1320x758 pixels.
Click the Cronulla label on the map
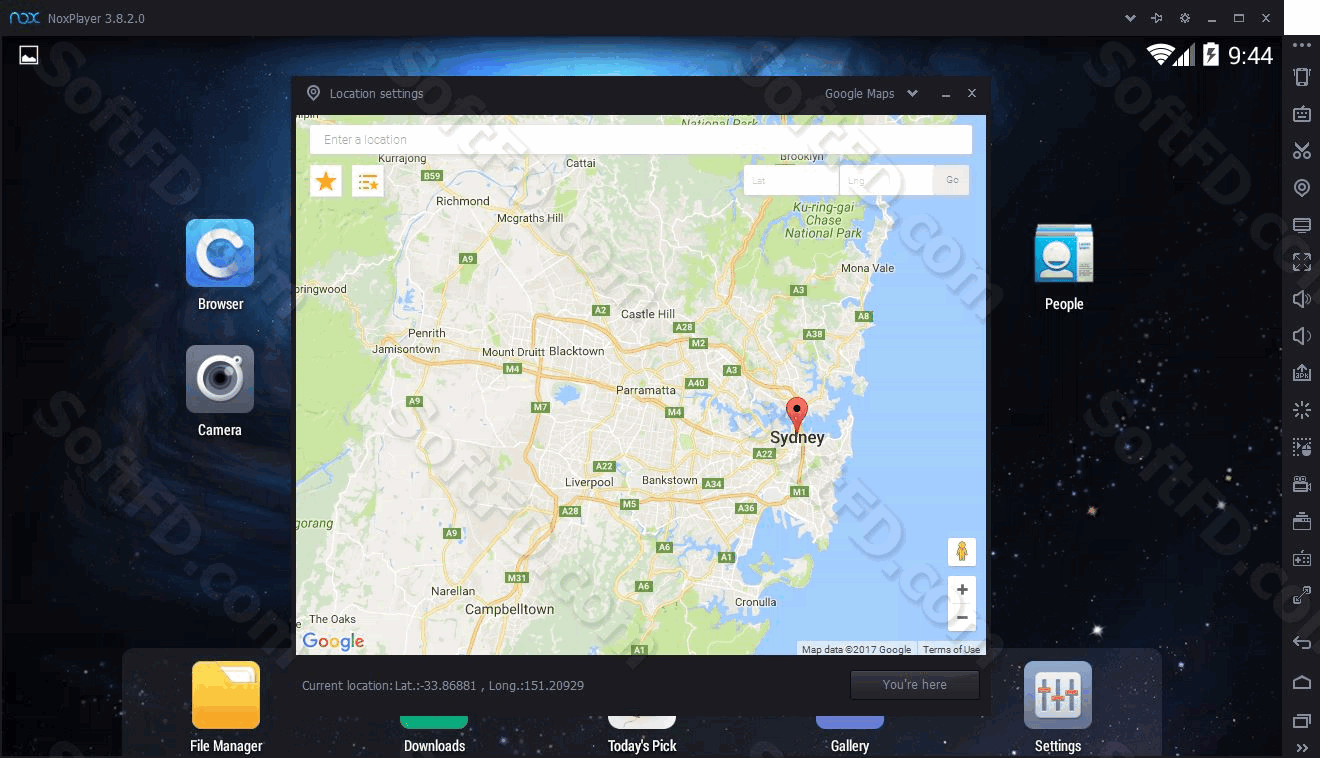(756, 602)
